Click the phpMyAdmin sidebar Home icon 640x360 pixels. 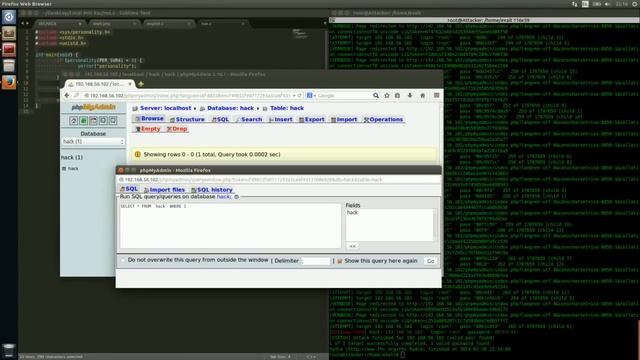click(x=73, y=120)
